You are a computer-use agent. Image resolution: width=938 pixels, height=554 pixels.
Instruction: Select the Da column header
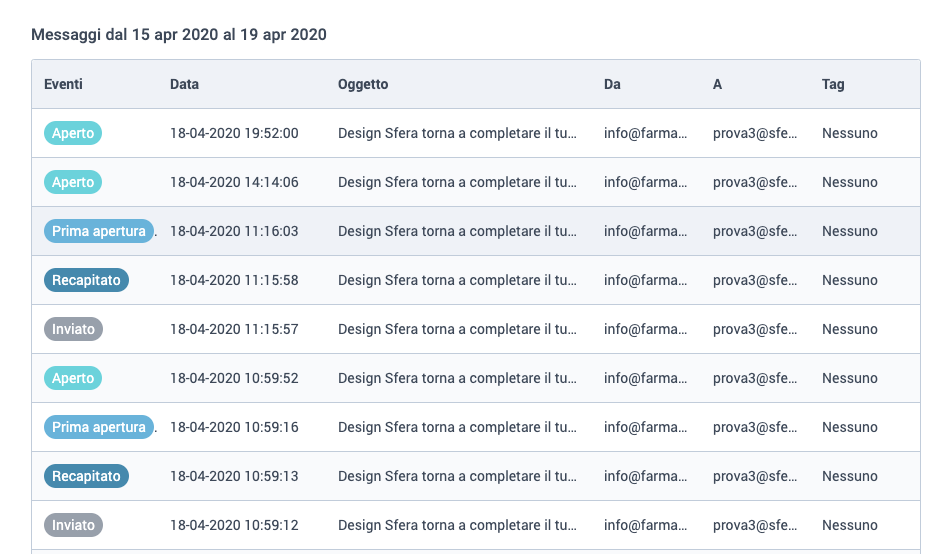click(x=612, y=84)
